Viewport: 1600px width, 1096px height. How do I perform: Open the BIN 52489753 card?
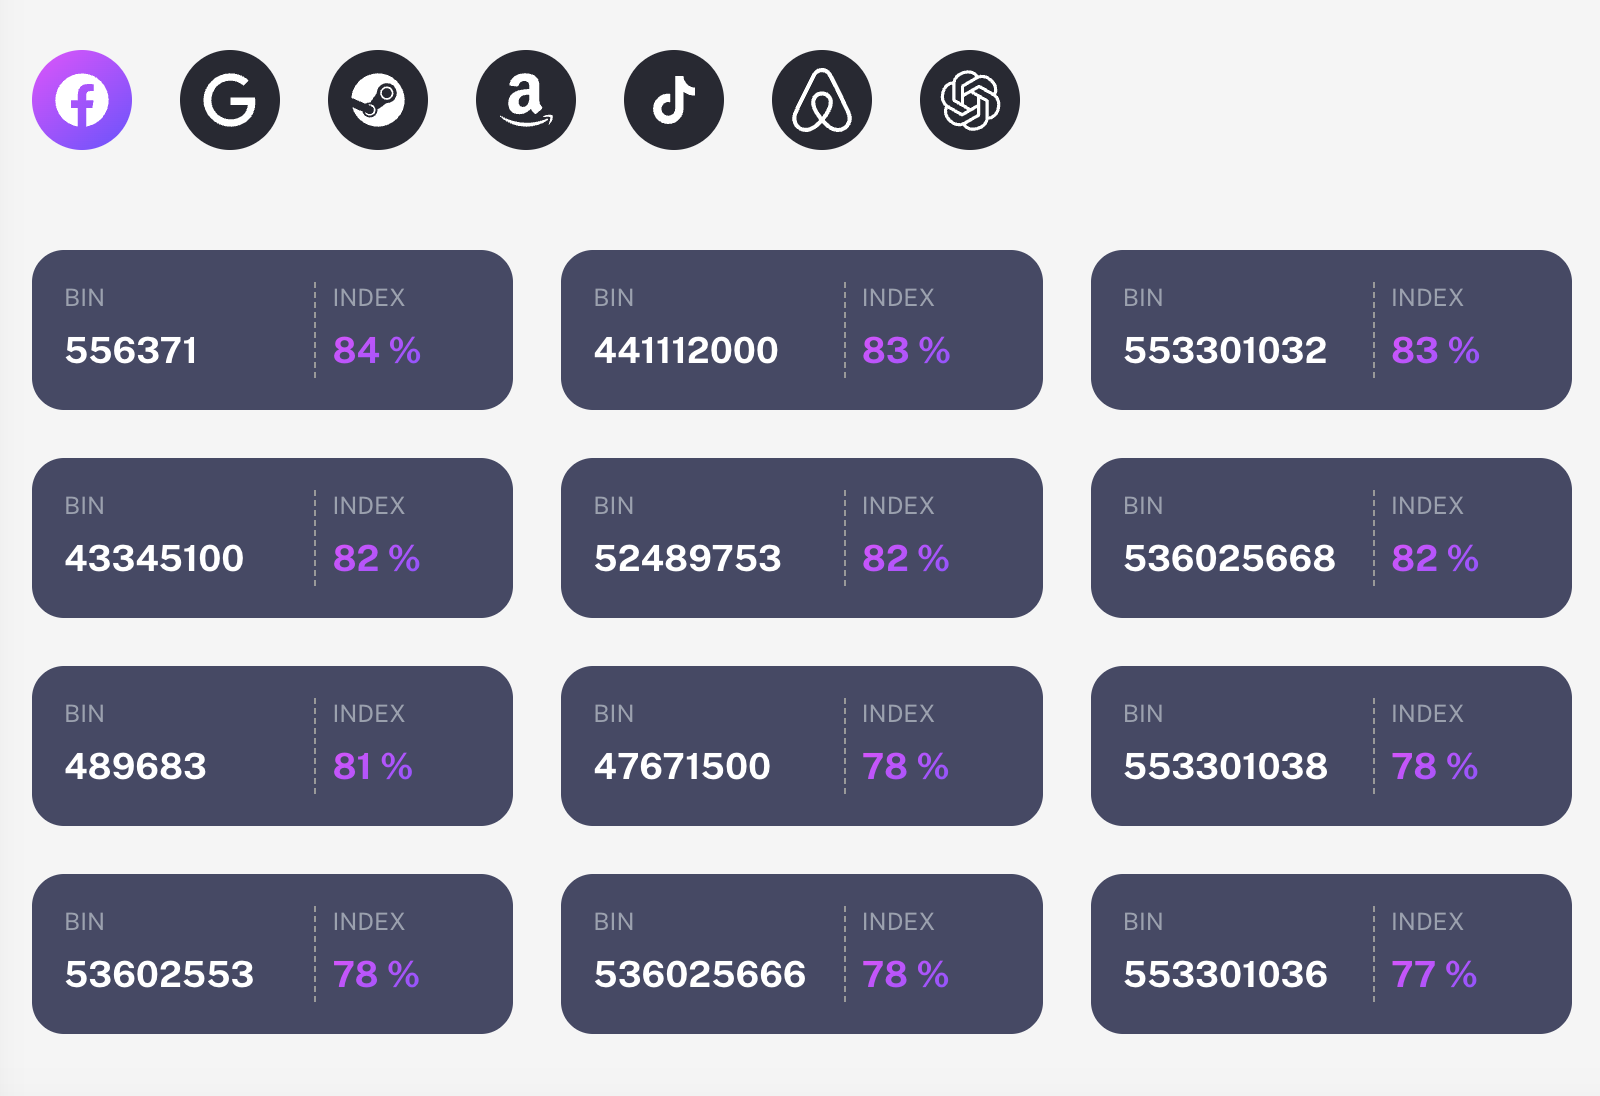pos(802,538)
